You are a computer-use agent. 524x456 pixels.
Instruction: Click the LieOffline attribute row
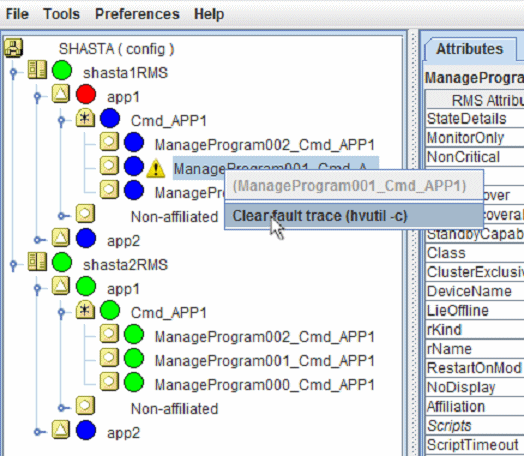coord(475,311)
